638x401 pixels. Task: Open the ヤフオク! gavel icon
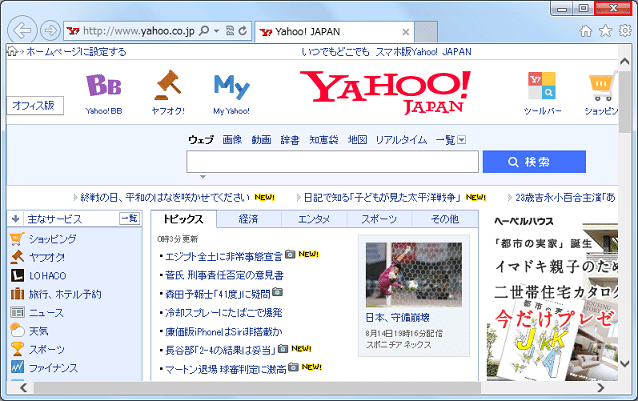pyautogui.click(x=168, y=85)
